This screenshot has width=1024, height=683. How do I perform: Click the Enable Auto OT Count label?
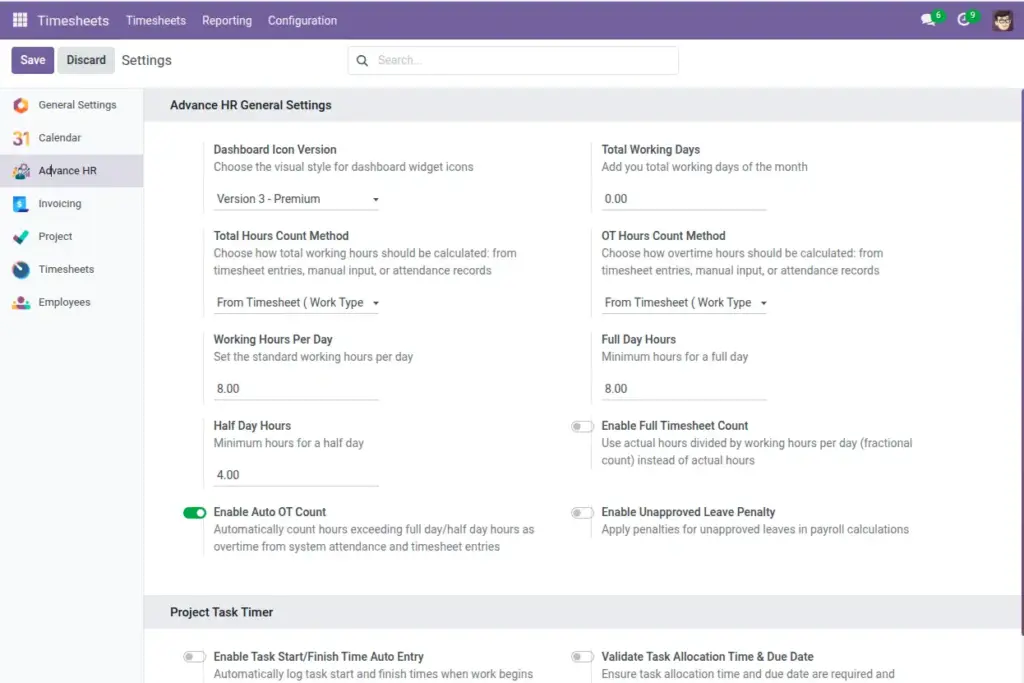coord(270,512)
